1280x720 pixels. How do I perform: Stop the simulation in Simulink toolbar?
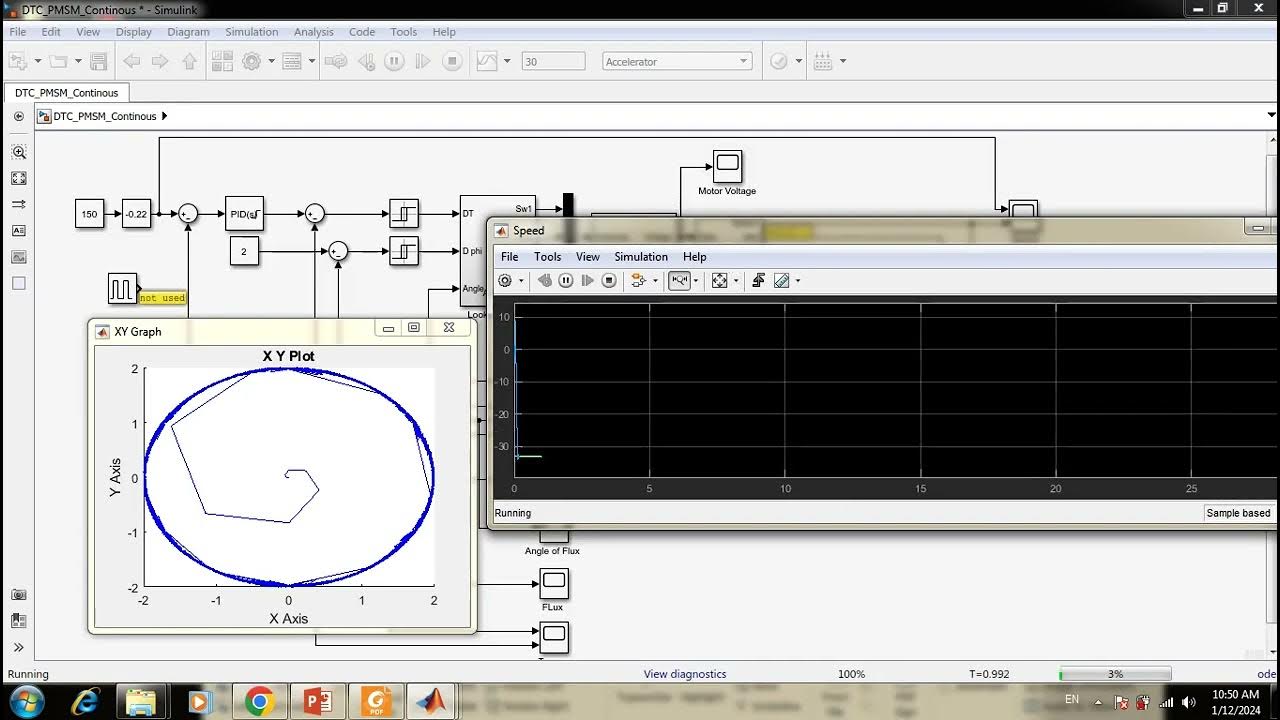tap(452, 61)
